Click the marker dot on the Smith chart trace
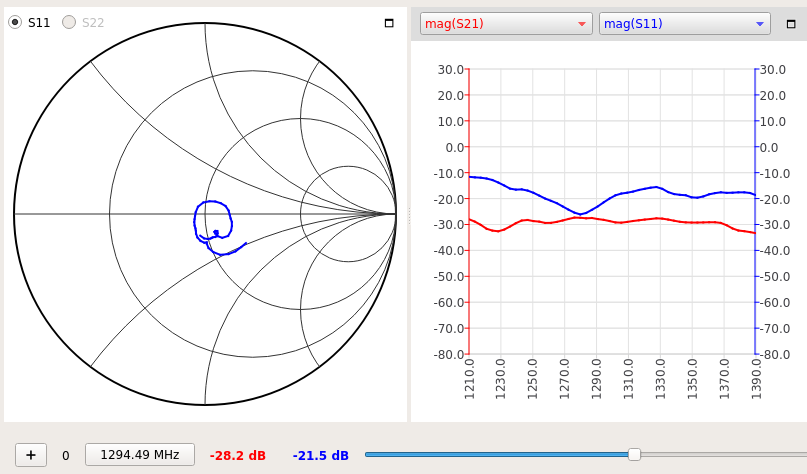The image size is (807, 474). (x=216, y=233)
